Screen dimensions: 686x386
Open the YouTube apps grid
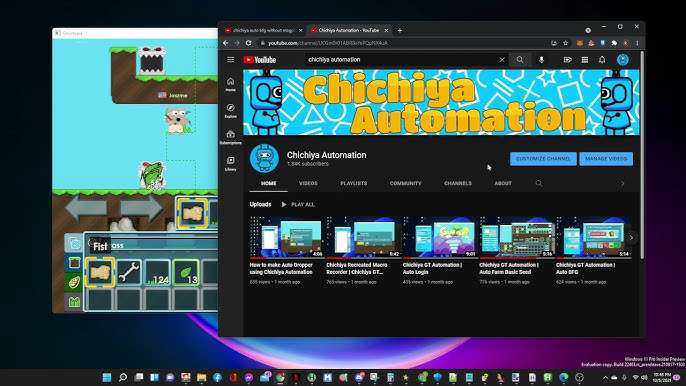[584, 60]
